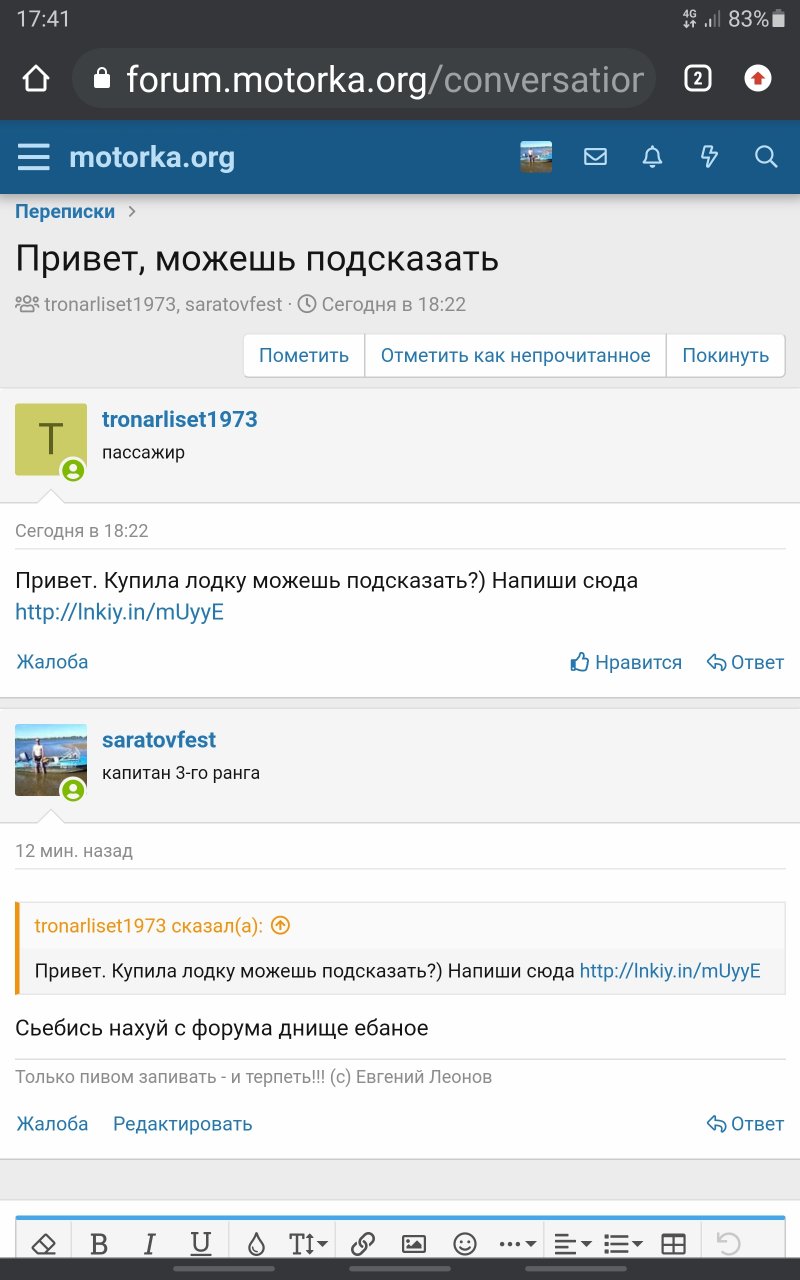Click Отметить как непрочитанное button
800x1280 pixels.
(x=515, y=356)
